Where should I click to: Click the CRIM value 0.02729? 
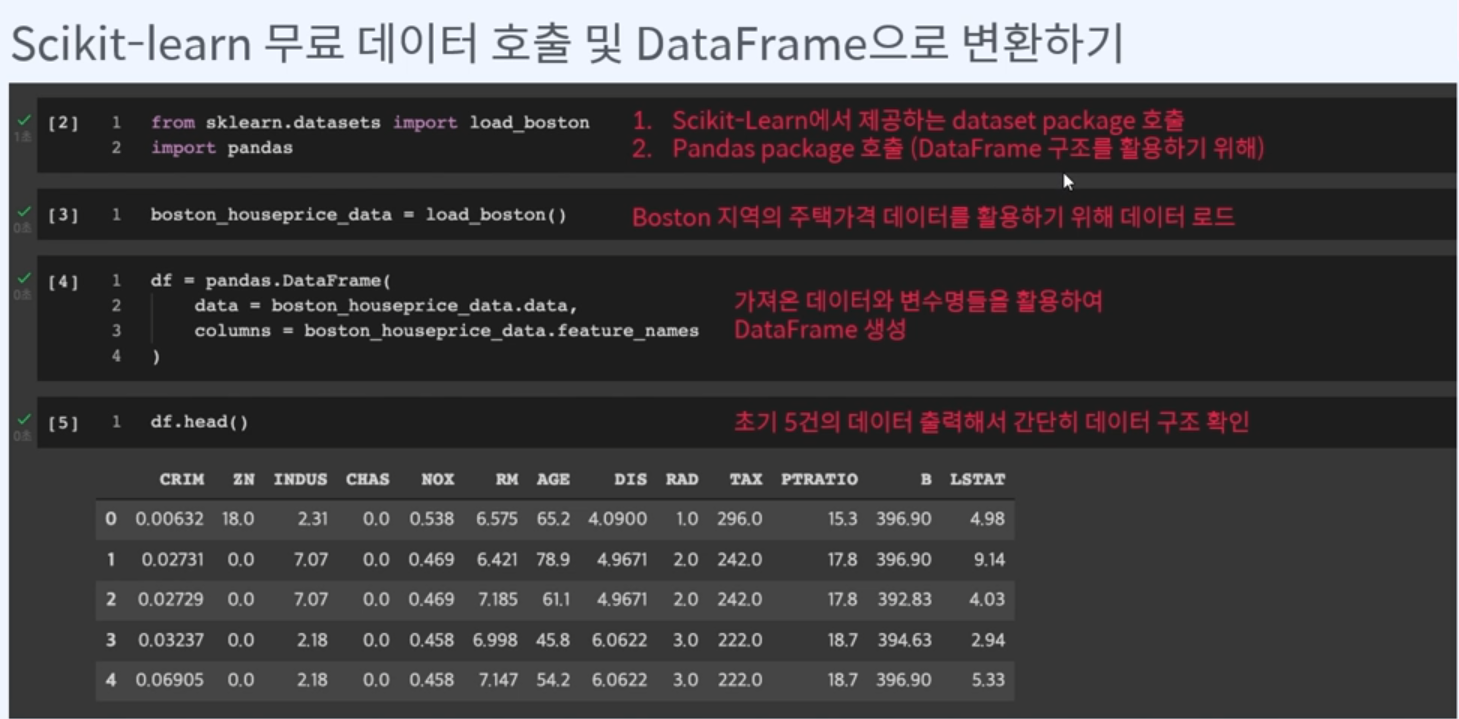click(x=172, y=599)
